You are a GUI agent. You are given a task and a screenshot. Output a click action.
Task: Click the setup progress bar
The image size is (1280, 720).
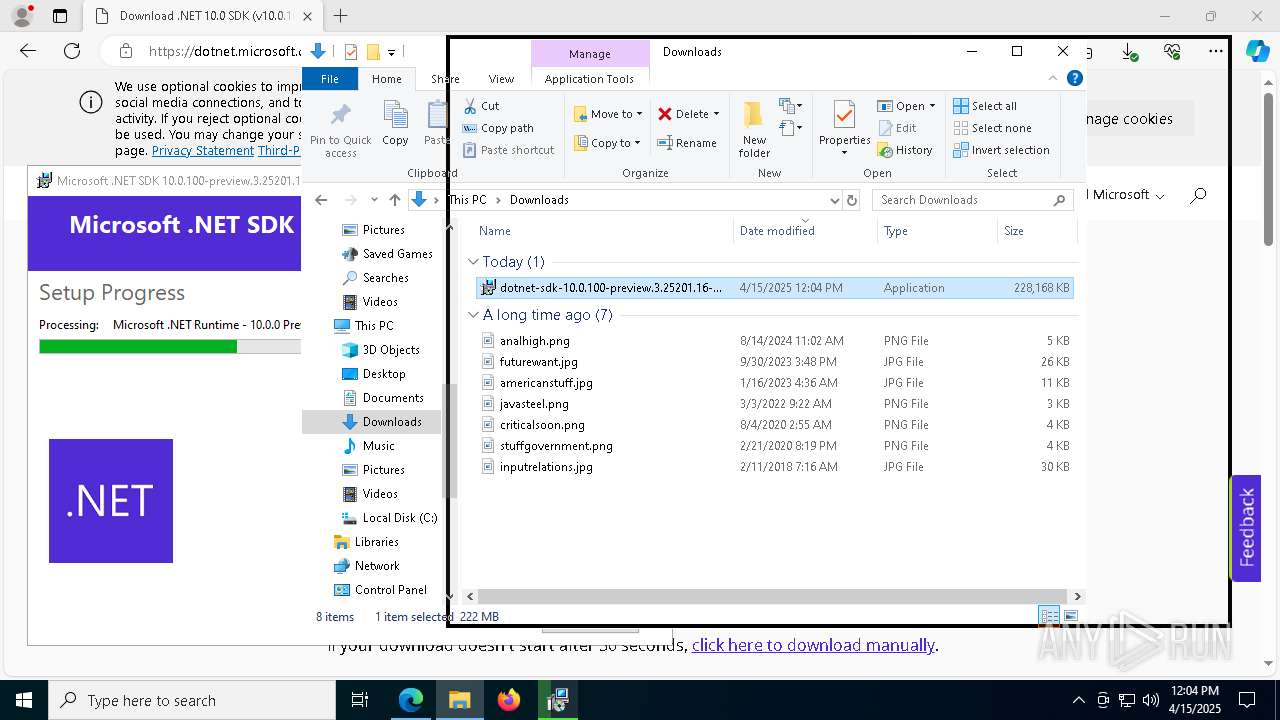(170, 347)
